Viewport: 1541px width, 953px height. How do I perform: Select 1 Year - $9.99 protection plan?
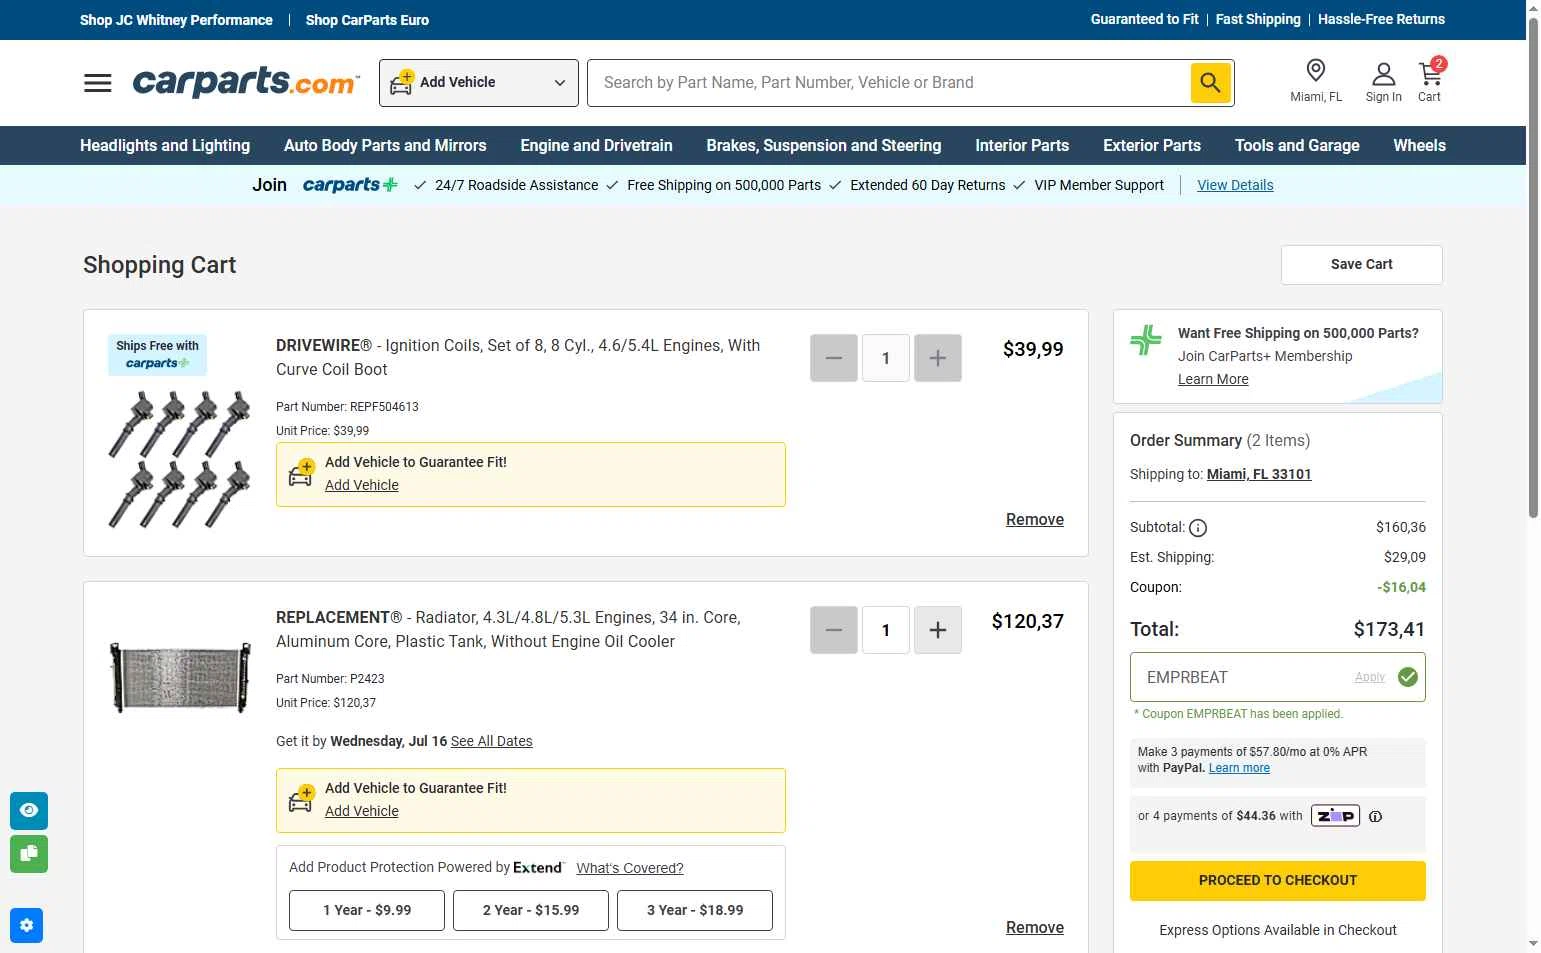[367, 910]
